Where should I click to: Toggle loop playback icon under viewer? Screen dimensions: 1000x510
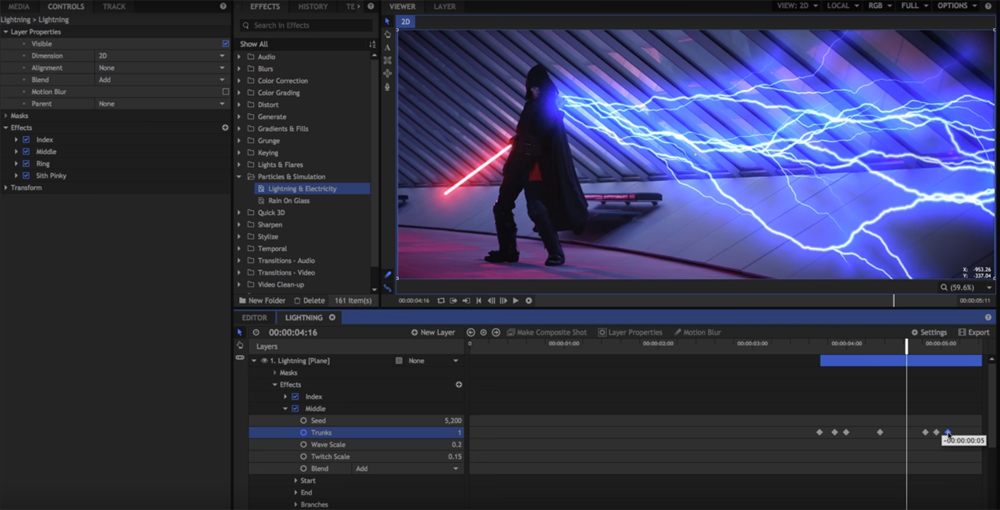[x=441, y=300]
